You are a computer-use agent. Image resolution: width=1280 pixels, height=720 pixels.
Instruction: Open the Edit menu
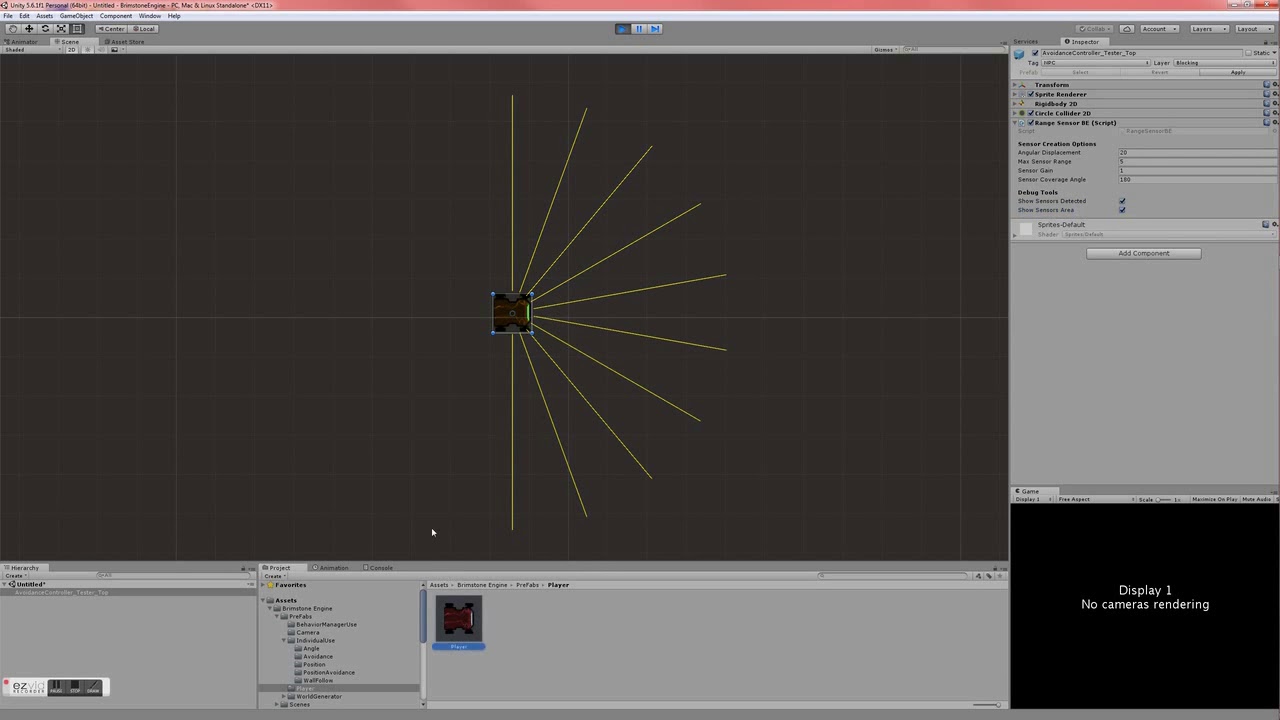(24, 16)
